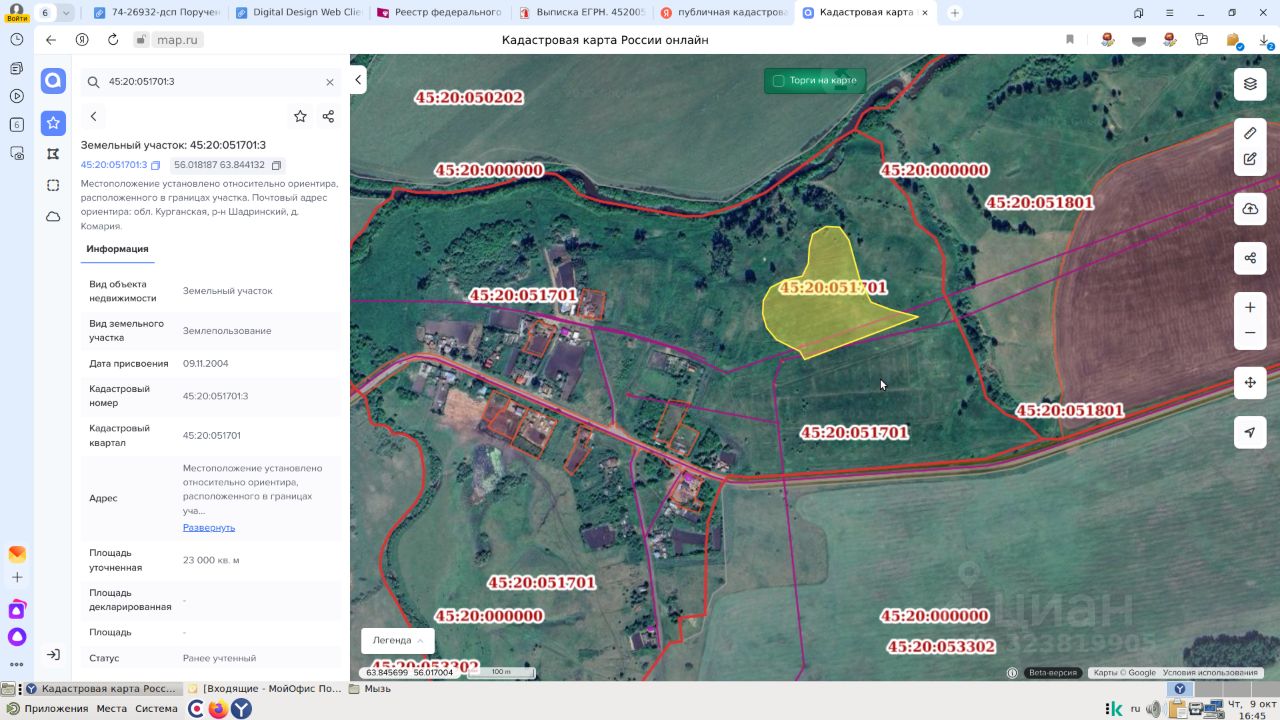Open the tab manager bookmarks icon at top right
Image resolution: width=1280 pixels, height=720 pixels.
click(x=1139, y=13)
